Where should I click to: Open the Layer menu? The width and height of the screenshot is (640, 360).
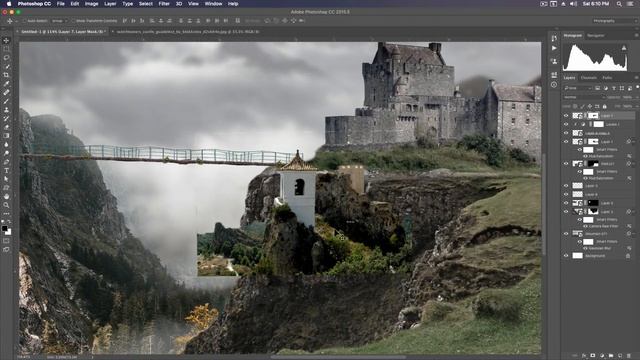coord(110,4)
